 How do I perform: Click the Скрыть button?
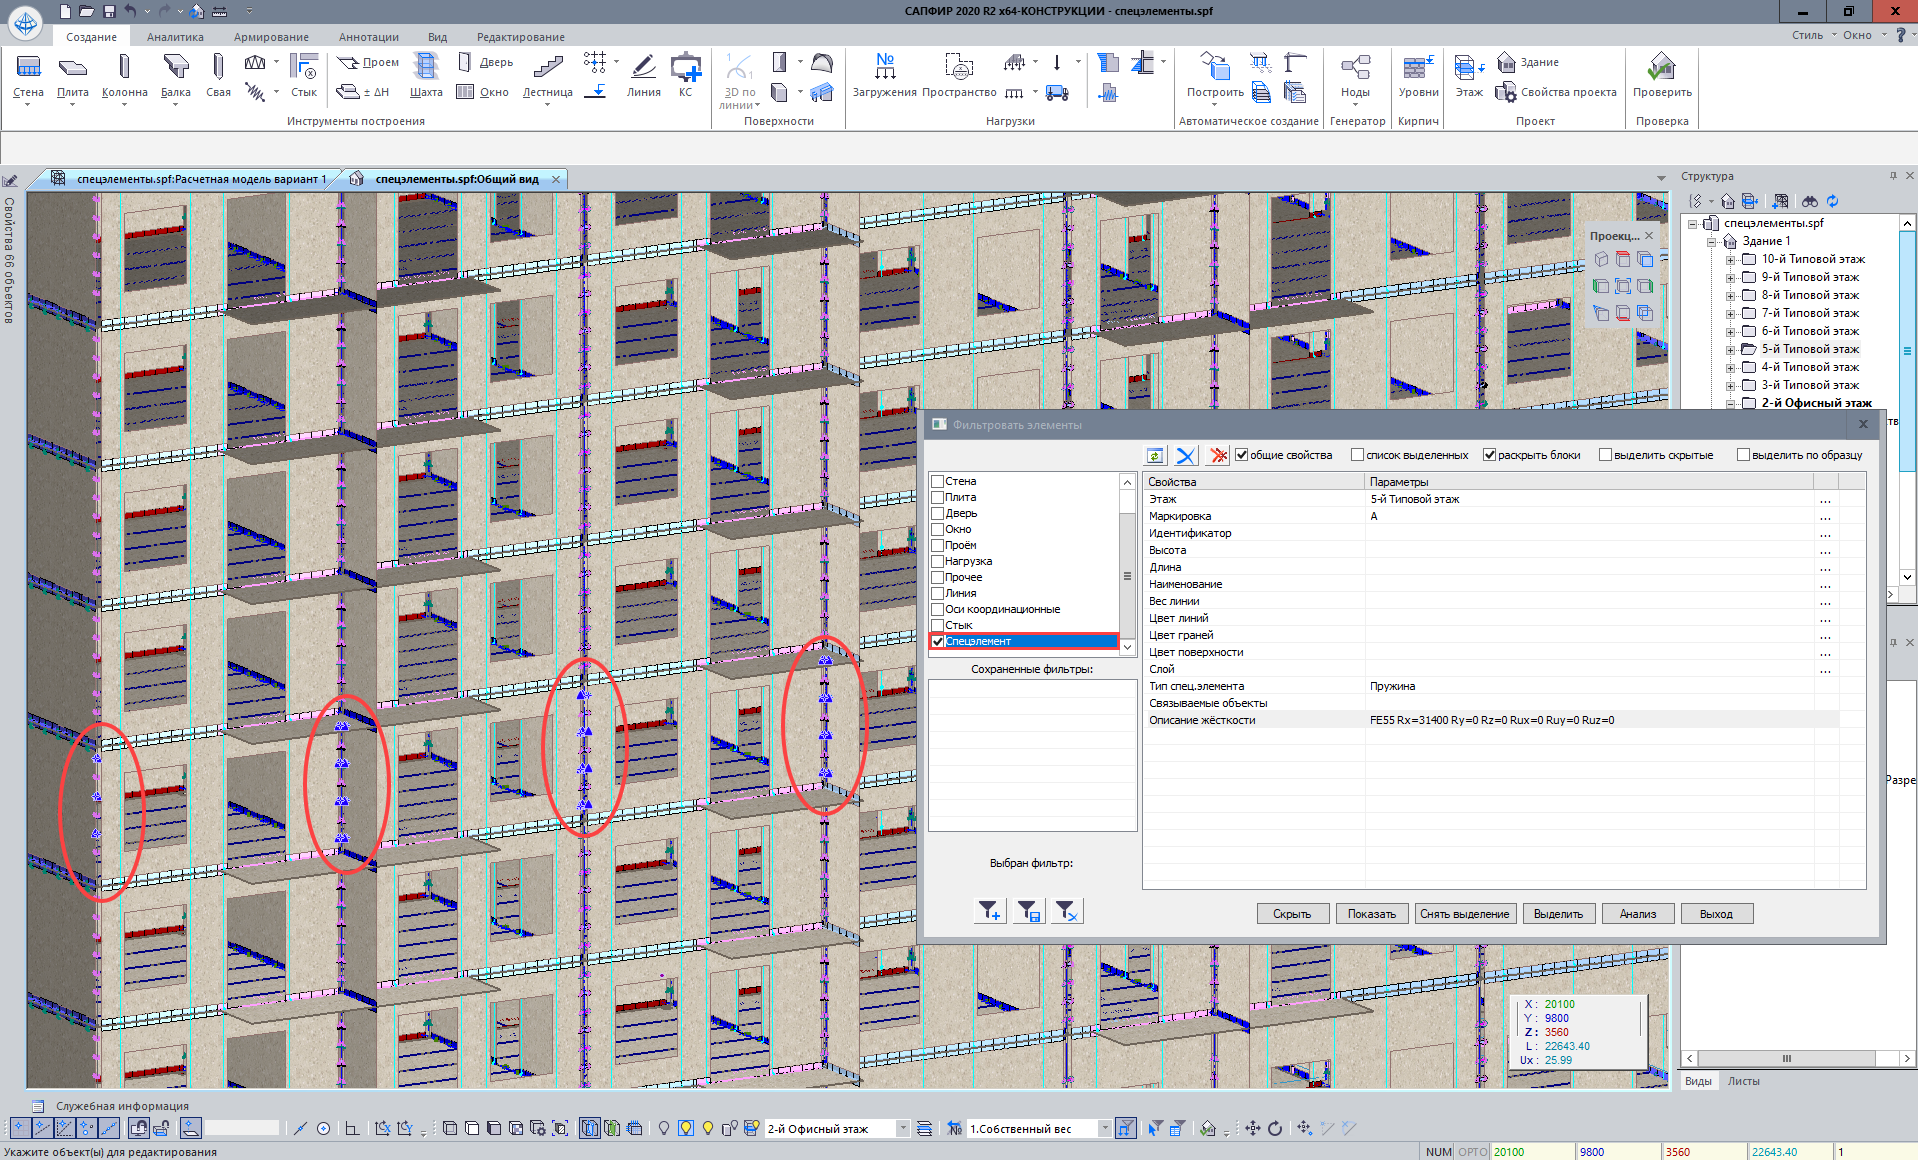click(1292, 914)
